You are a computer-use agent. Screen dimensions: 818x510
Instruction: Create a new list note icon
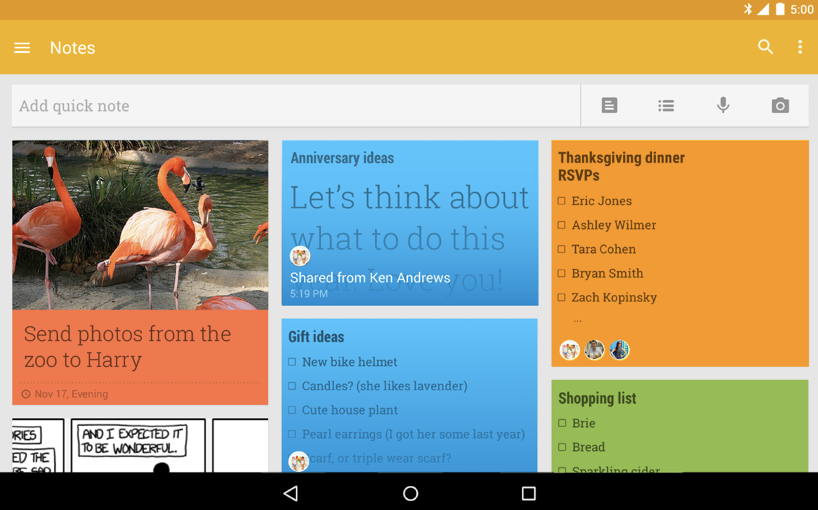coord(666,106)
